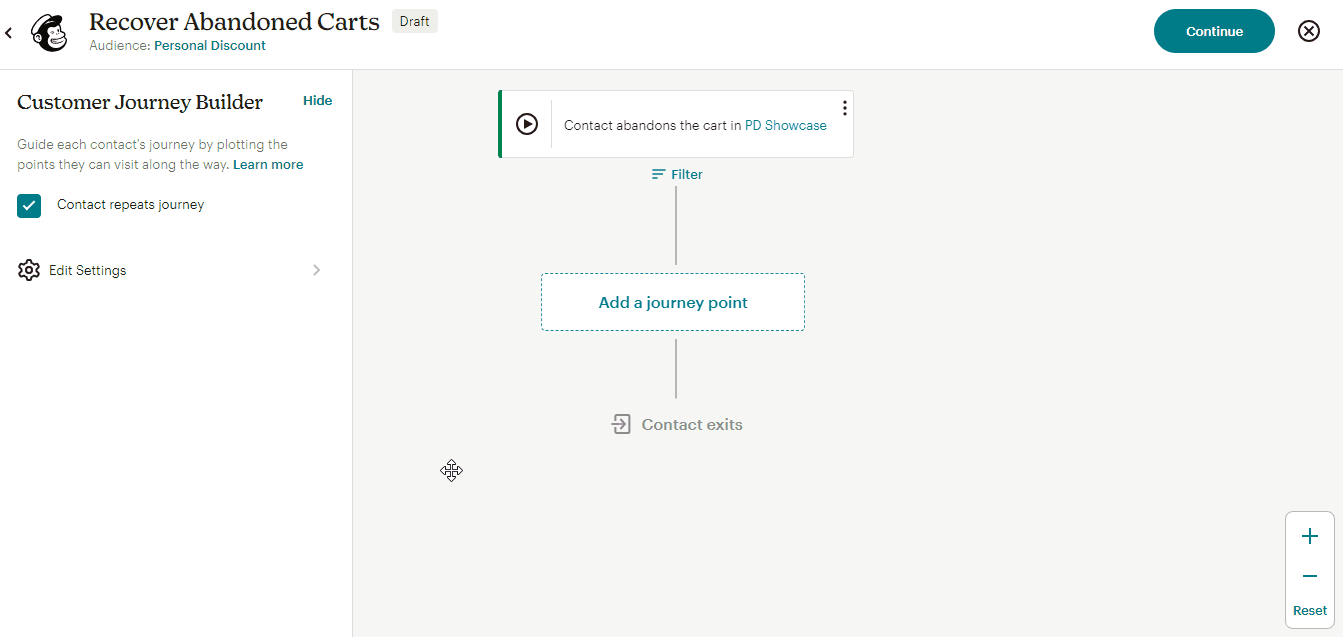Open the Draft status badge

click(414, 20)
